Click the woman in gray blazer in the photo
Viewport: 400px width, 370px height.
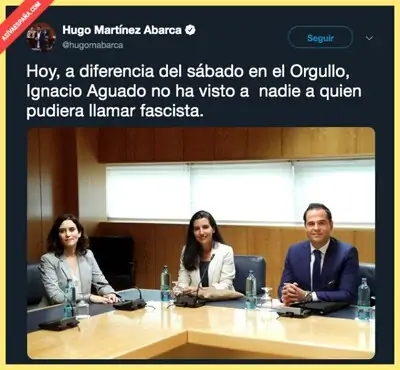pos(74,261)
